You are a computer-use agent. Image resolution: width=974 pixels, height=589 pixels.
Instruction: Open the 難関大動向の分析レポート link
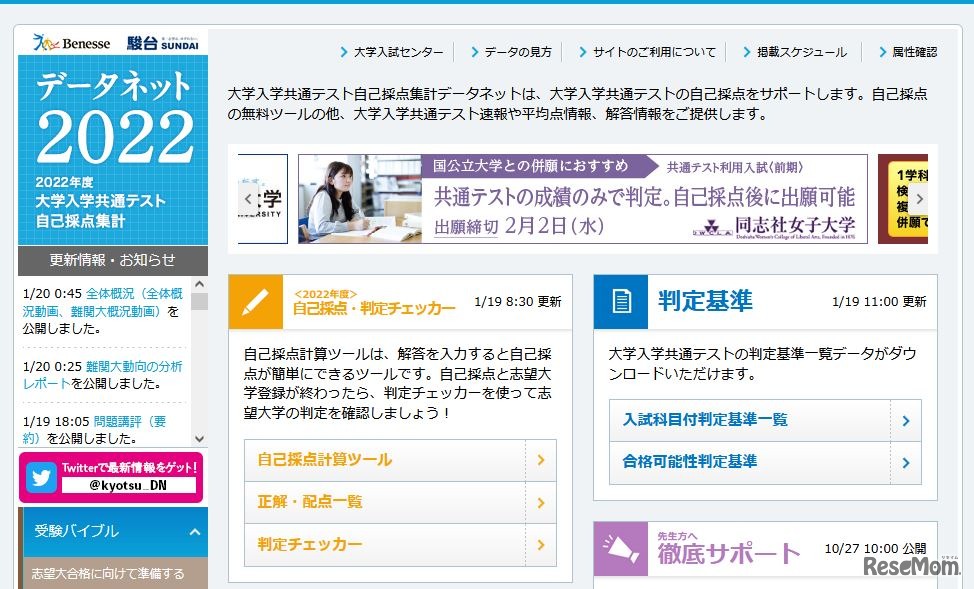coord(103,375)
